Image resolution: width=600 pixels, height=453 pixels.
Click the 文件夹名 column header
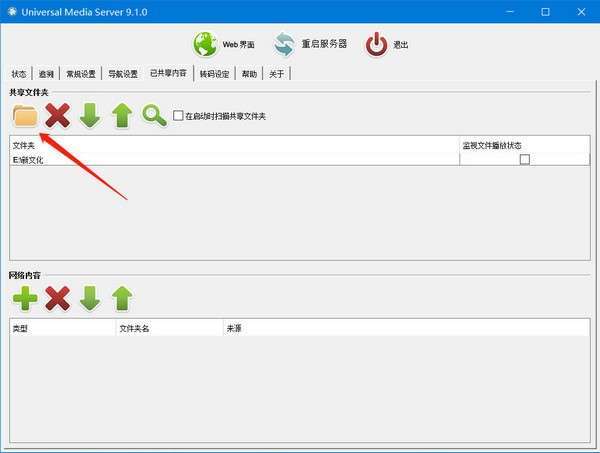pyautogui.click(x=169, y=328)
